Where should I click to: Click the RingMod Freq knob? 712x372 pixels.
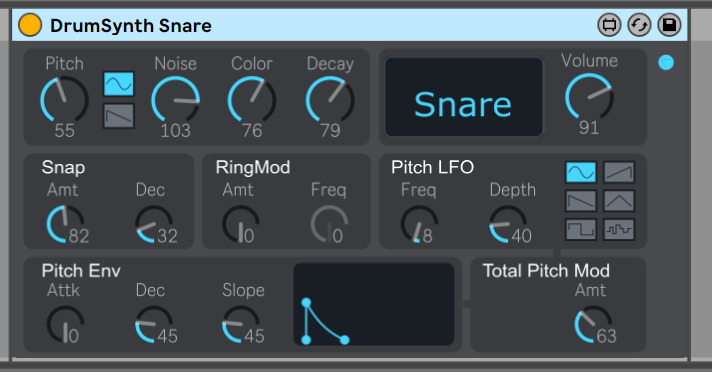tap(329, 224)
